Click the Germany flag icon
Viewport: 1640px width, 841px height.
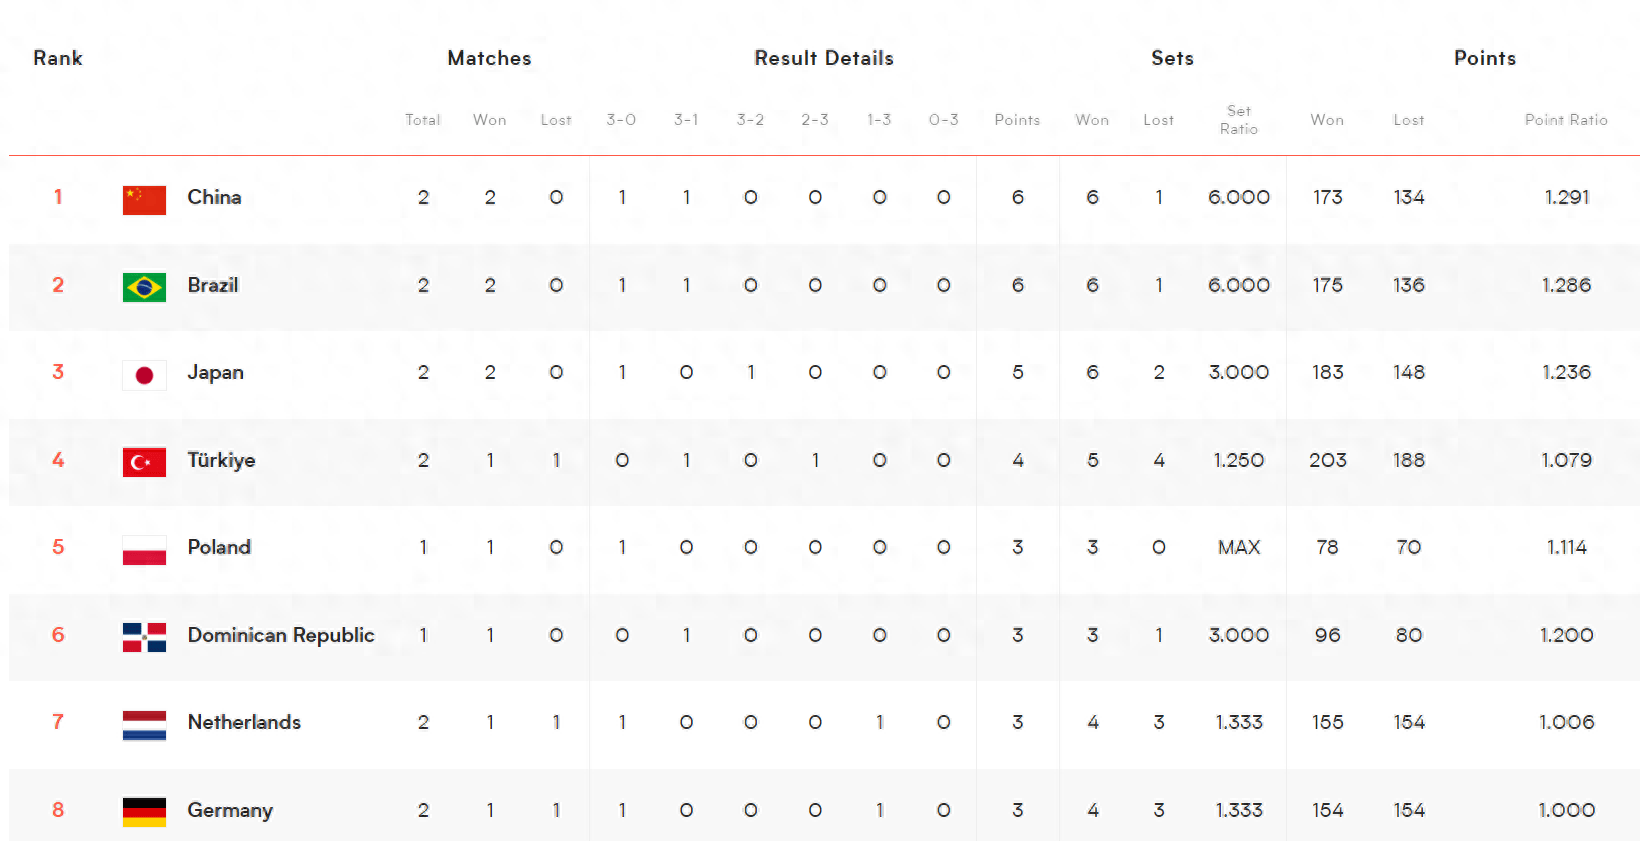(x=144, y=811)
